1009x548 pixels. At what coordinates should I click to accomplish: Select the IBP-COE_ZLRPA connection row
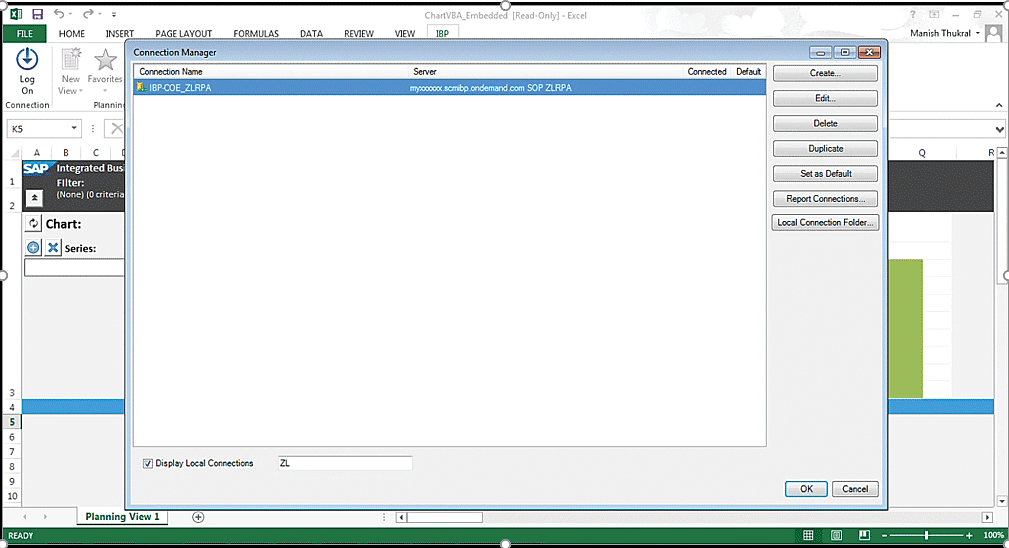tap(450, 87)
